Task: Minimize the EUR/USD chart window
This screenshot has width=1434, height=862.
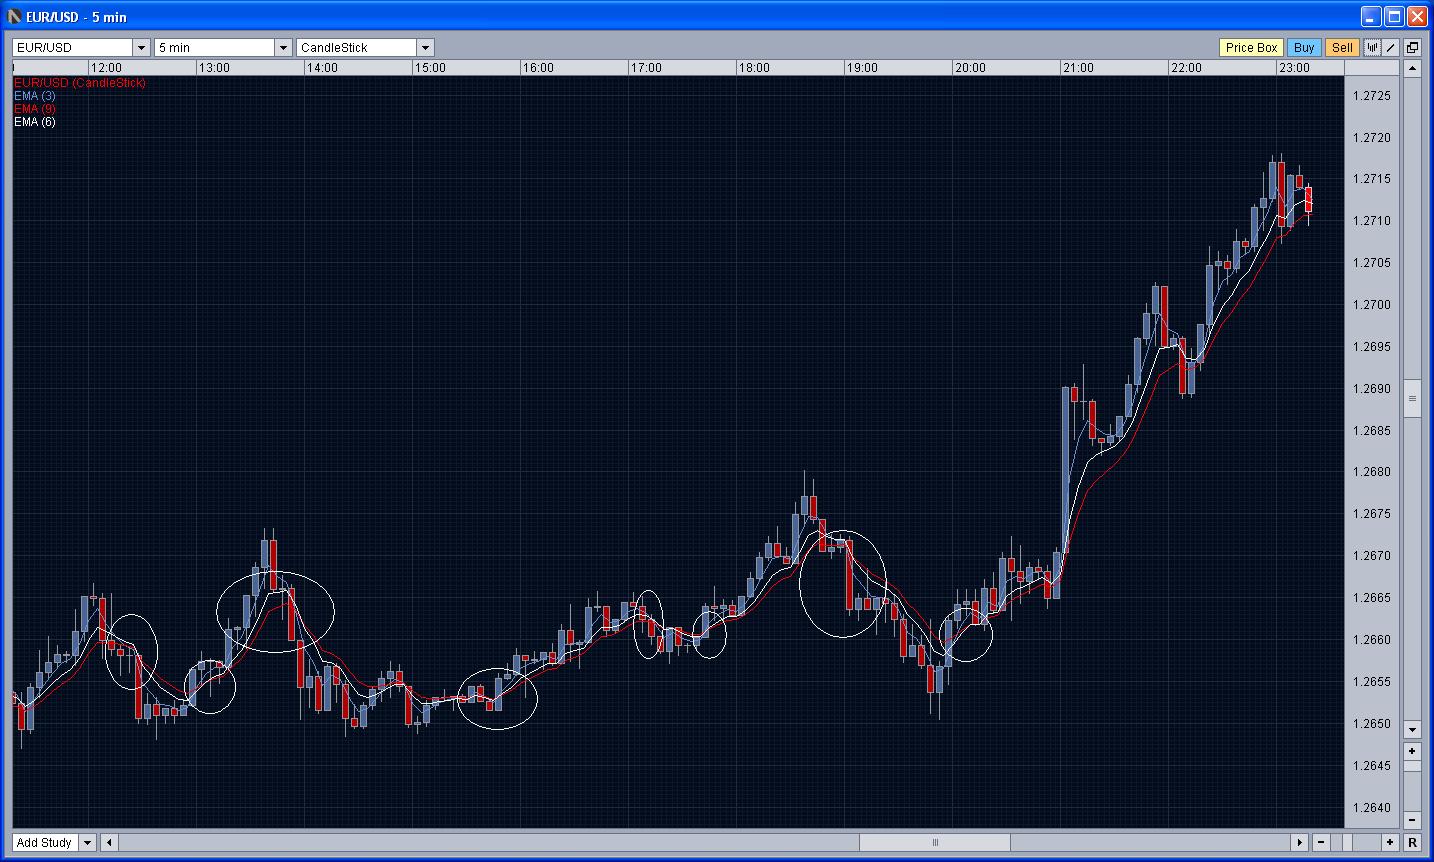Action: pos(1371,17)
